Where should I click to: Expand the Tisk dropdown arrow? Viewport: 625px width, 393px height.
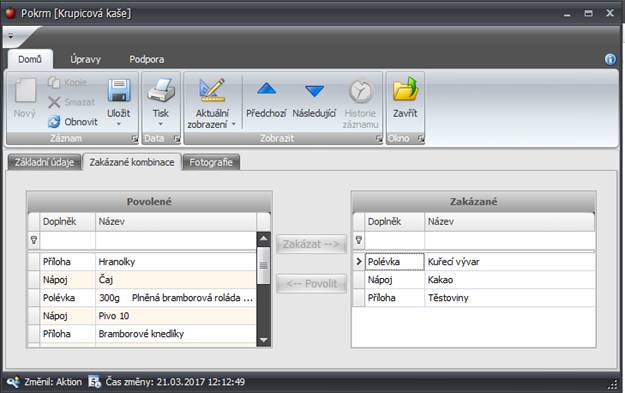[x=161, y=124]
